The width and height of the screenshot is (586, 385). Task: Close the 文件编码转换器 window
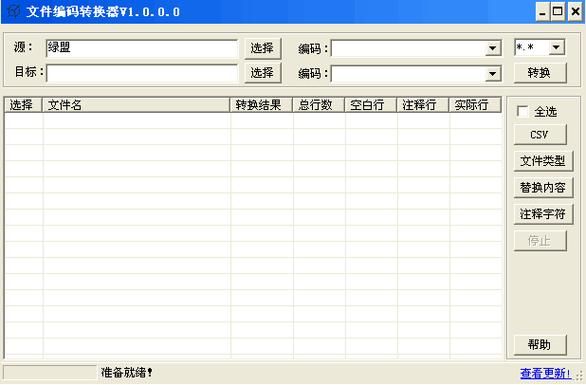click(576, 12)
